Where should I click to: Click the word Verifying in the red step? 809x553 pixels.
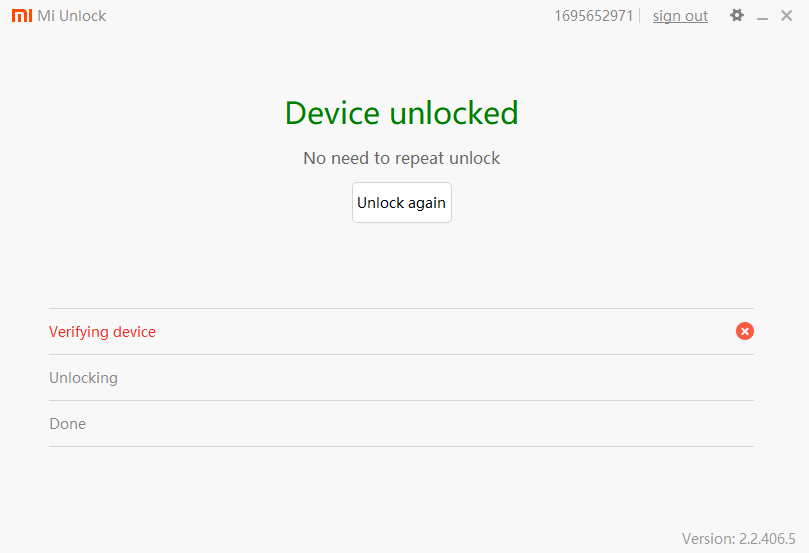point(79,332)
